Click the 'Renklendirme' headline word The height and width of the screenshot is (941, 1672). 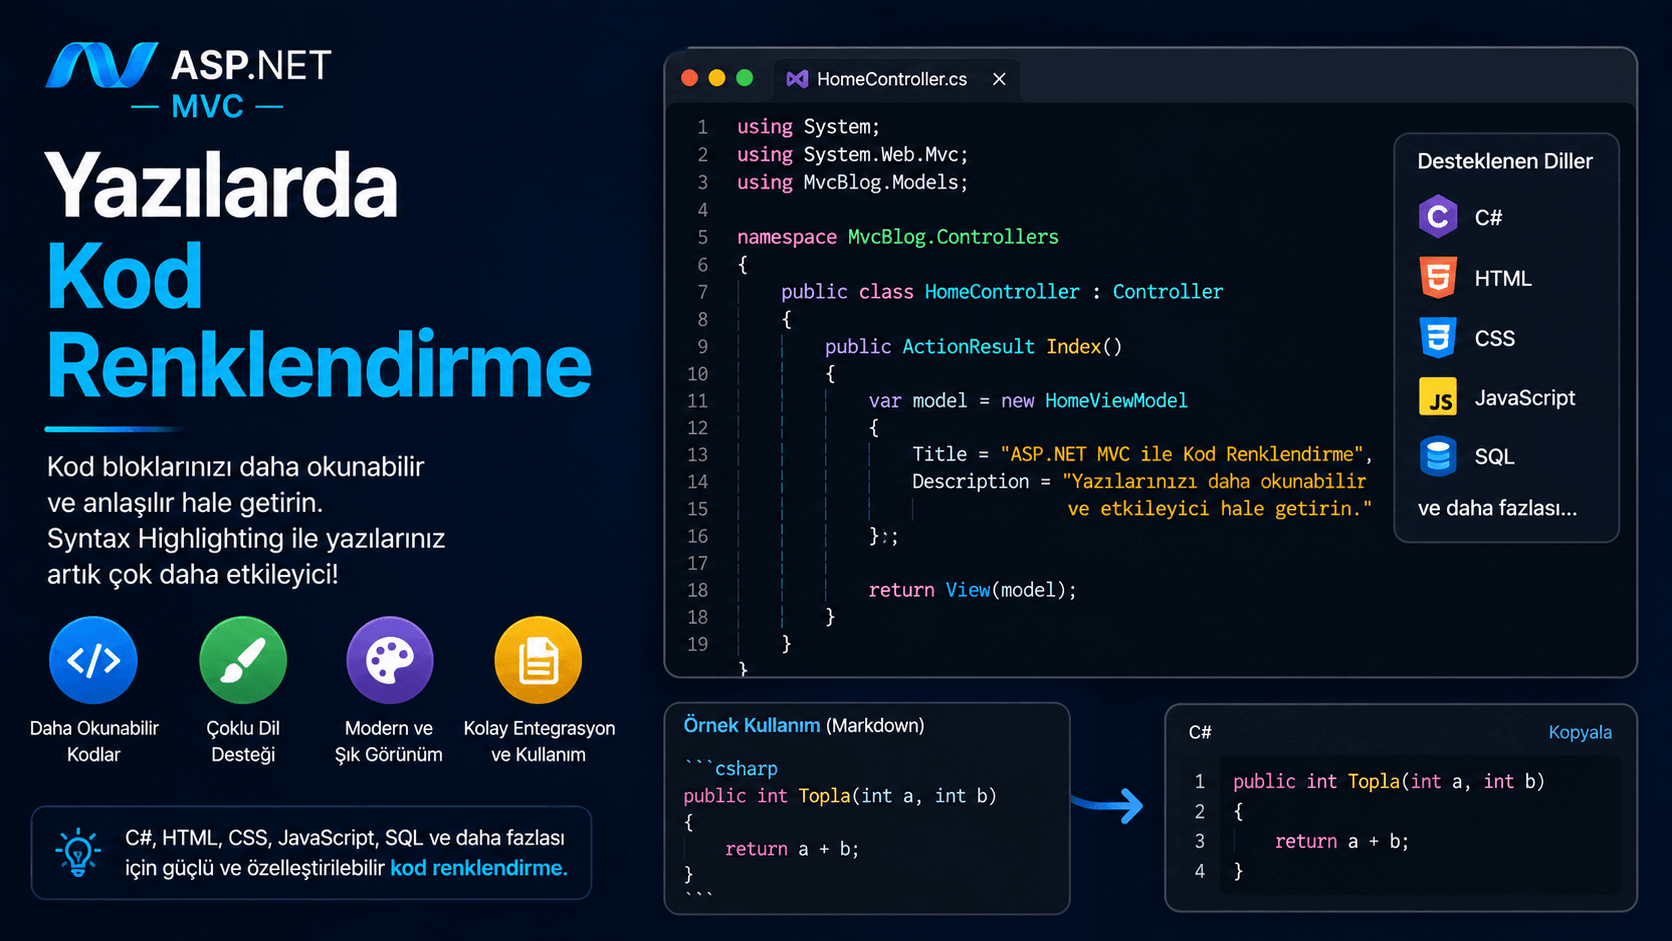click(x=319, y=366)
